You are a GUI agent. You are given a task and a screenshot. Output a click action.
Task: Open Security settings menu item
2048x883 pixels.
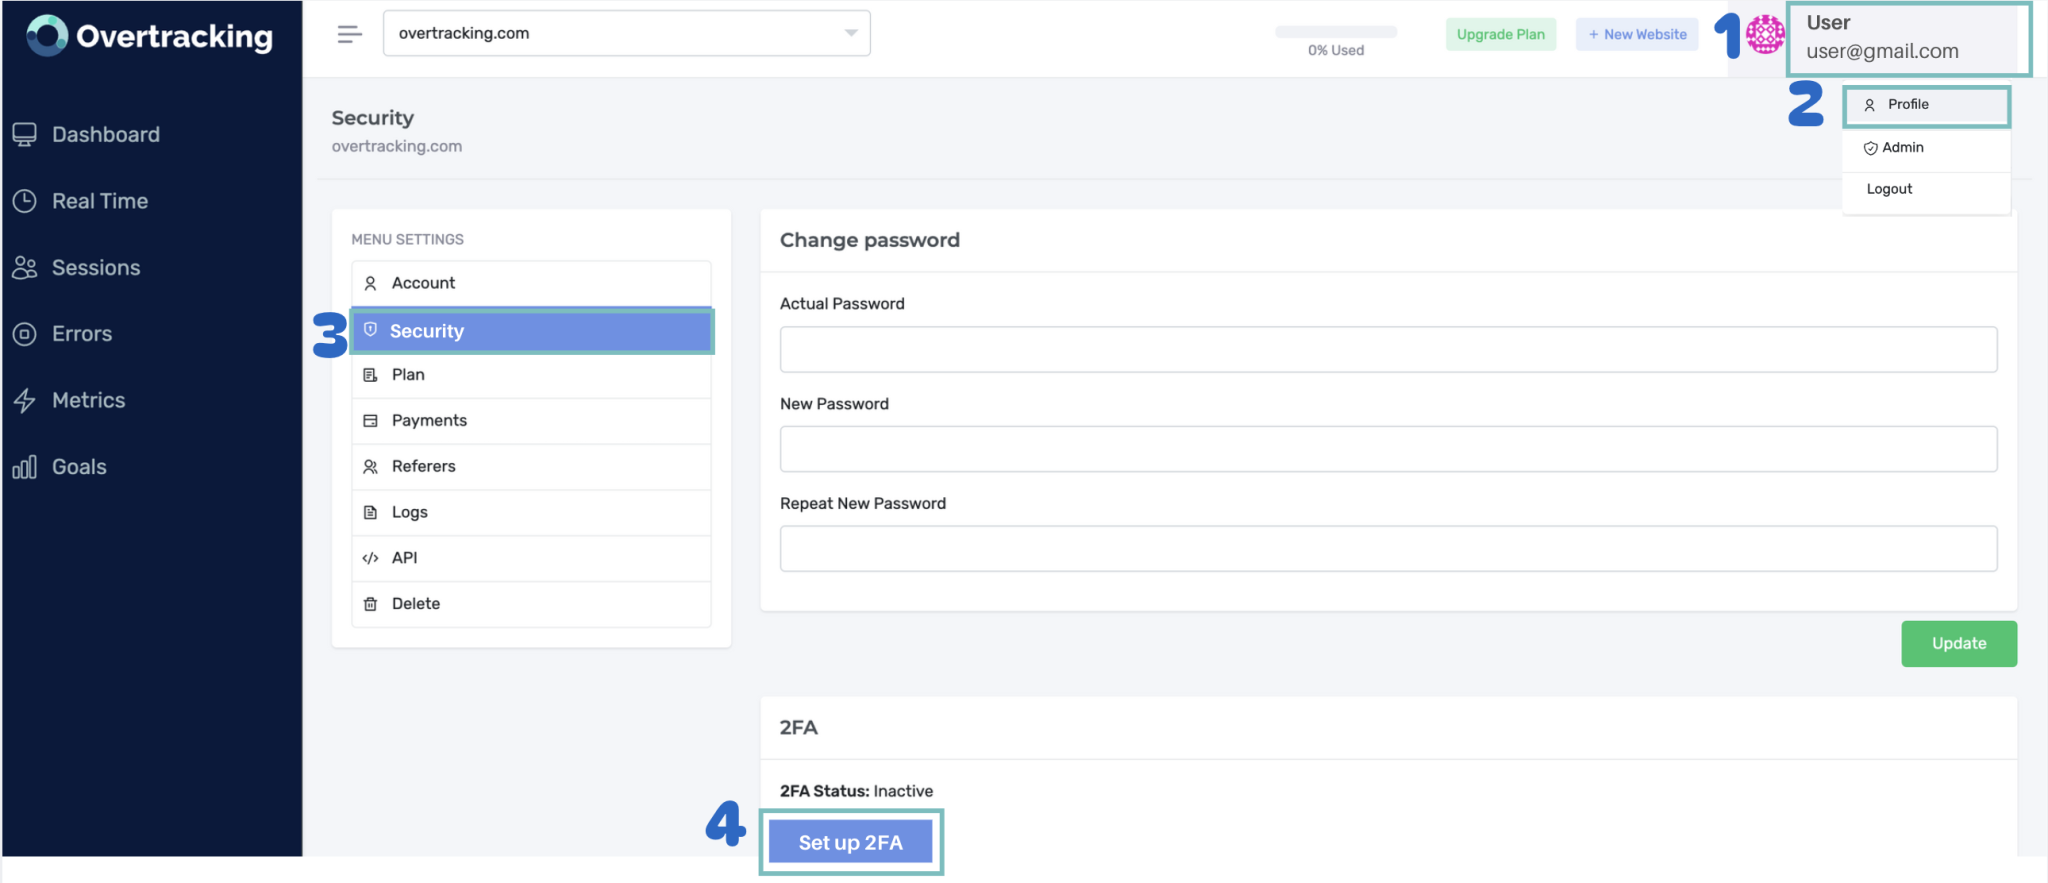pyautogui.click(x=531, y=331)
